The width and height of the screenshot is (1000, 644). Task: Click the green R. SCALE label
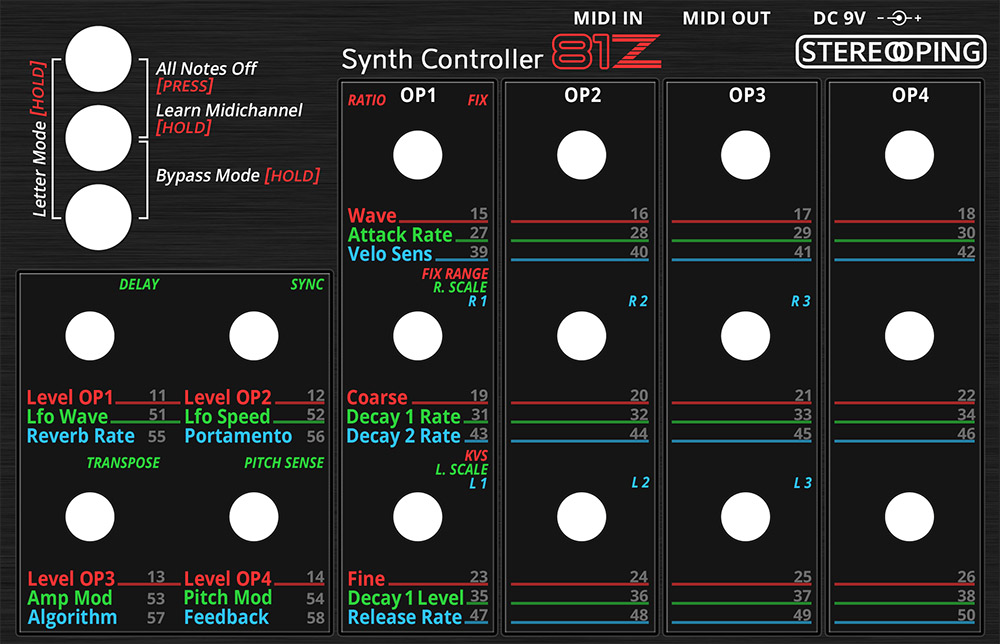[460, 288]
